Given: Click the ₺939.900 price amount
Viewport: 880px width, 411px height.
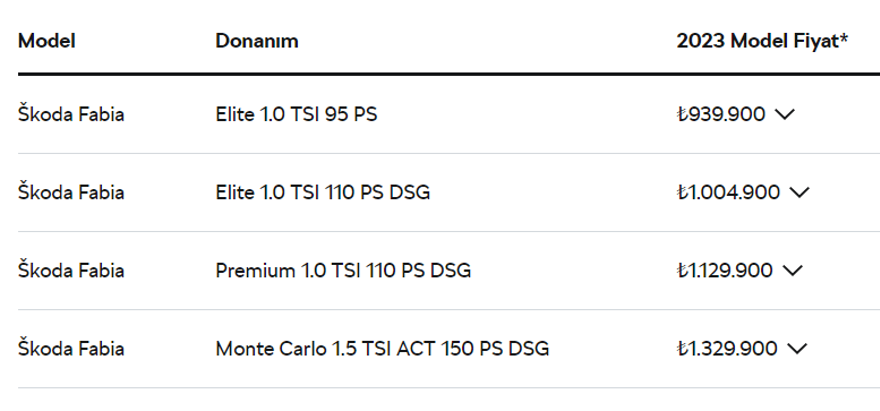Looking at the screenshot, I should [721, 114].
